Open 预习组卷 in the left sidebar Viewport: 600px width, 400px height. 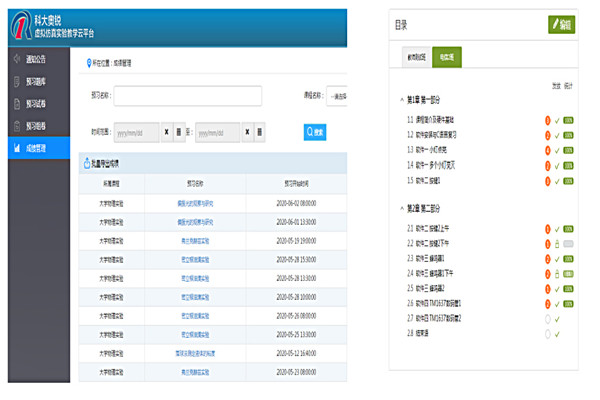click(x=36, y=126)
